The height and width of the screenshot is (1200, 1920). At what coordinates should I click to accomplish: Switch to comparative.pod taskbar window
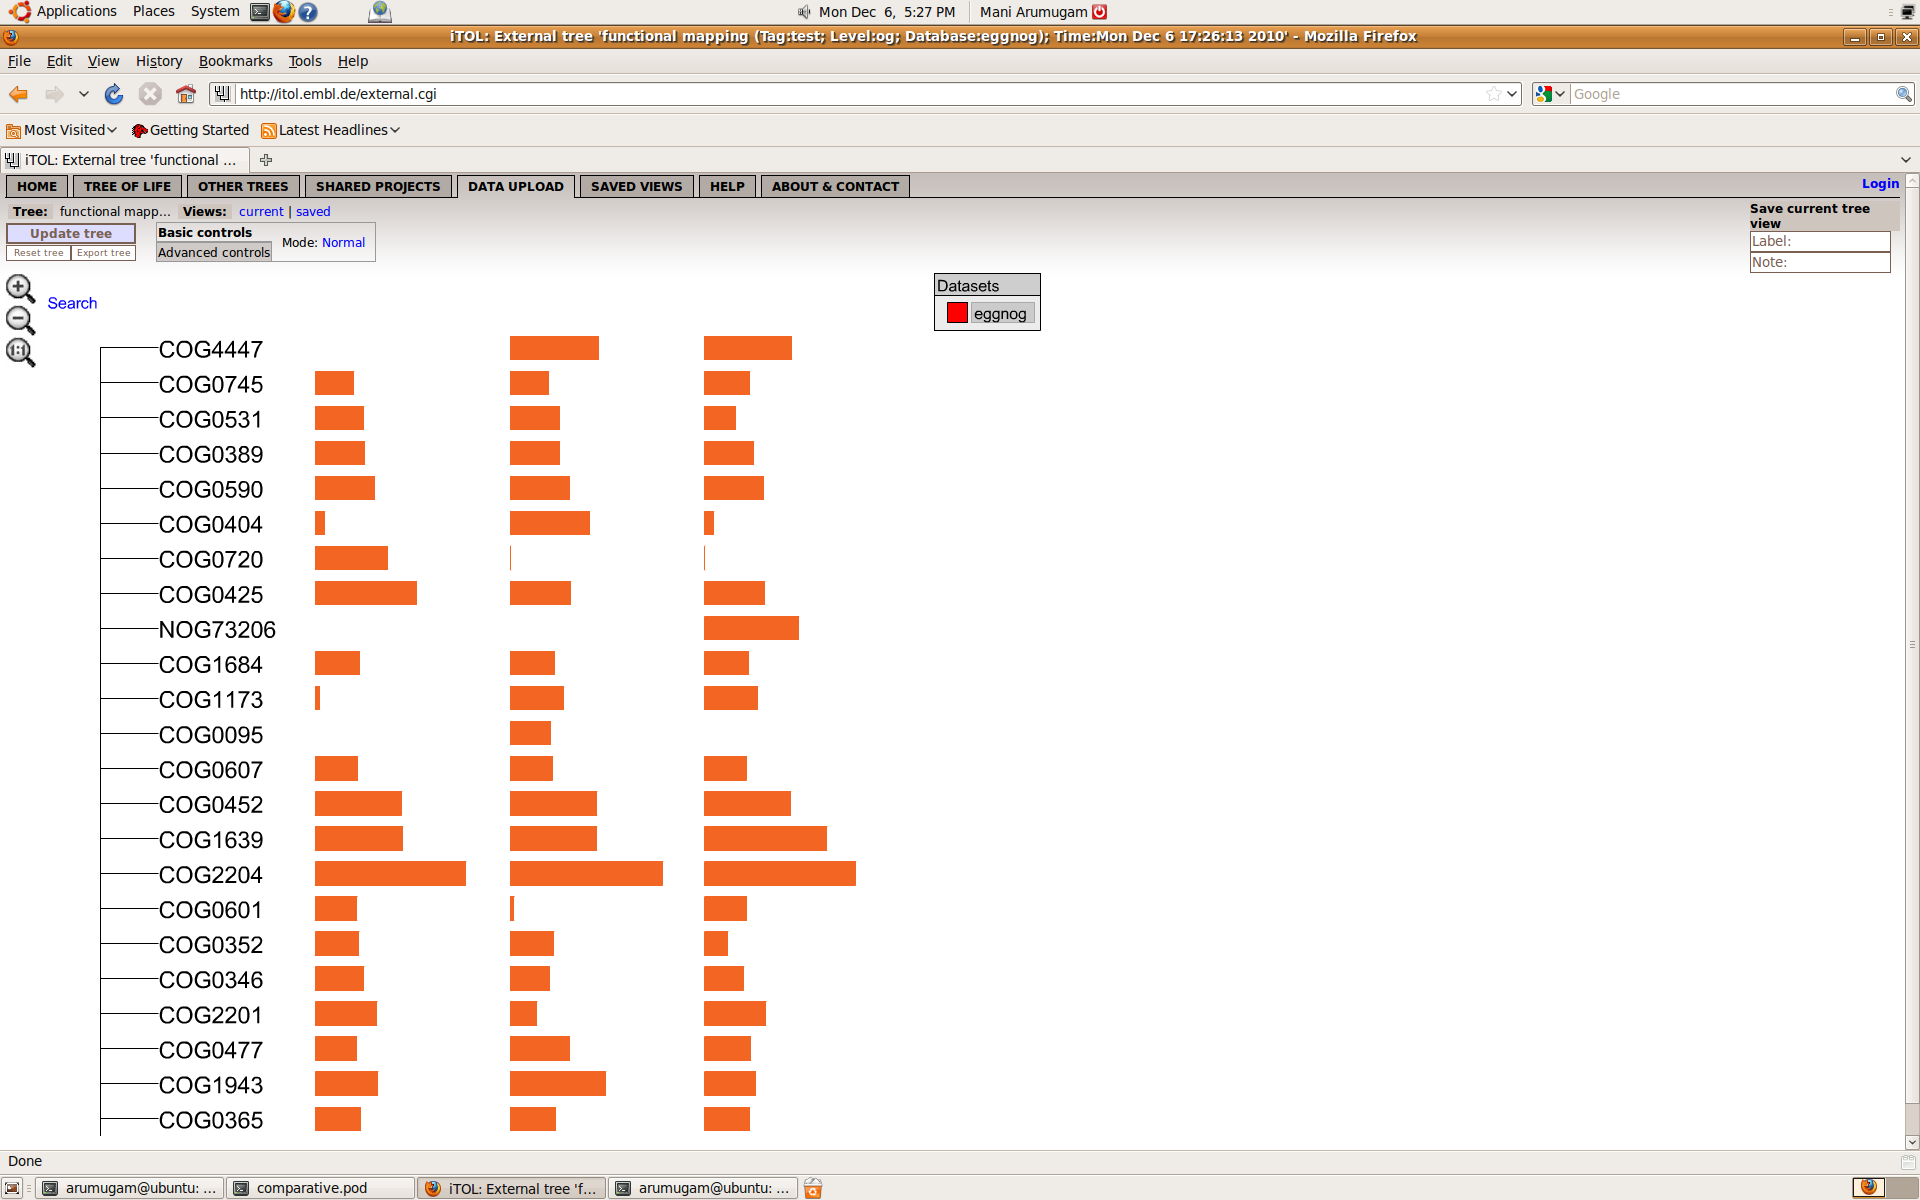pos(320,1188)
